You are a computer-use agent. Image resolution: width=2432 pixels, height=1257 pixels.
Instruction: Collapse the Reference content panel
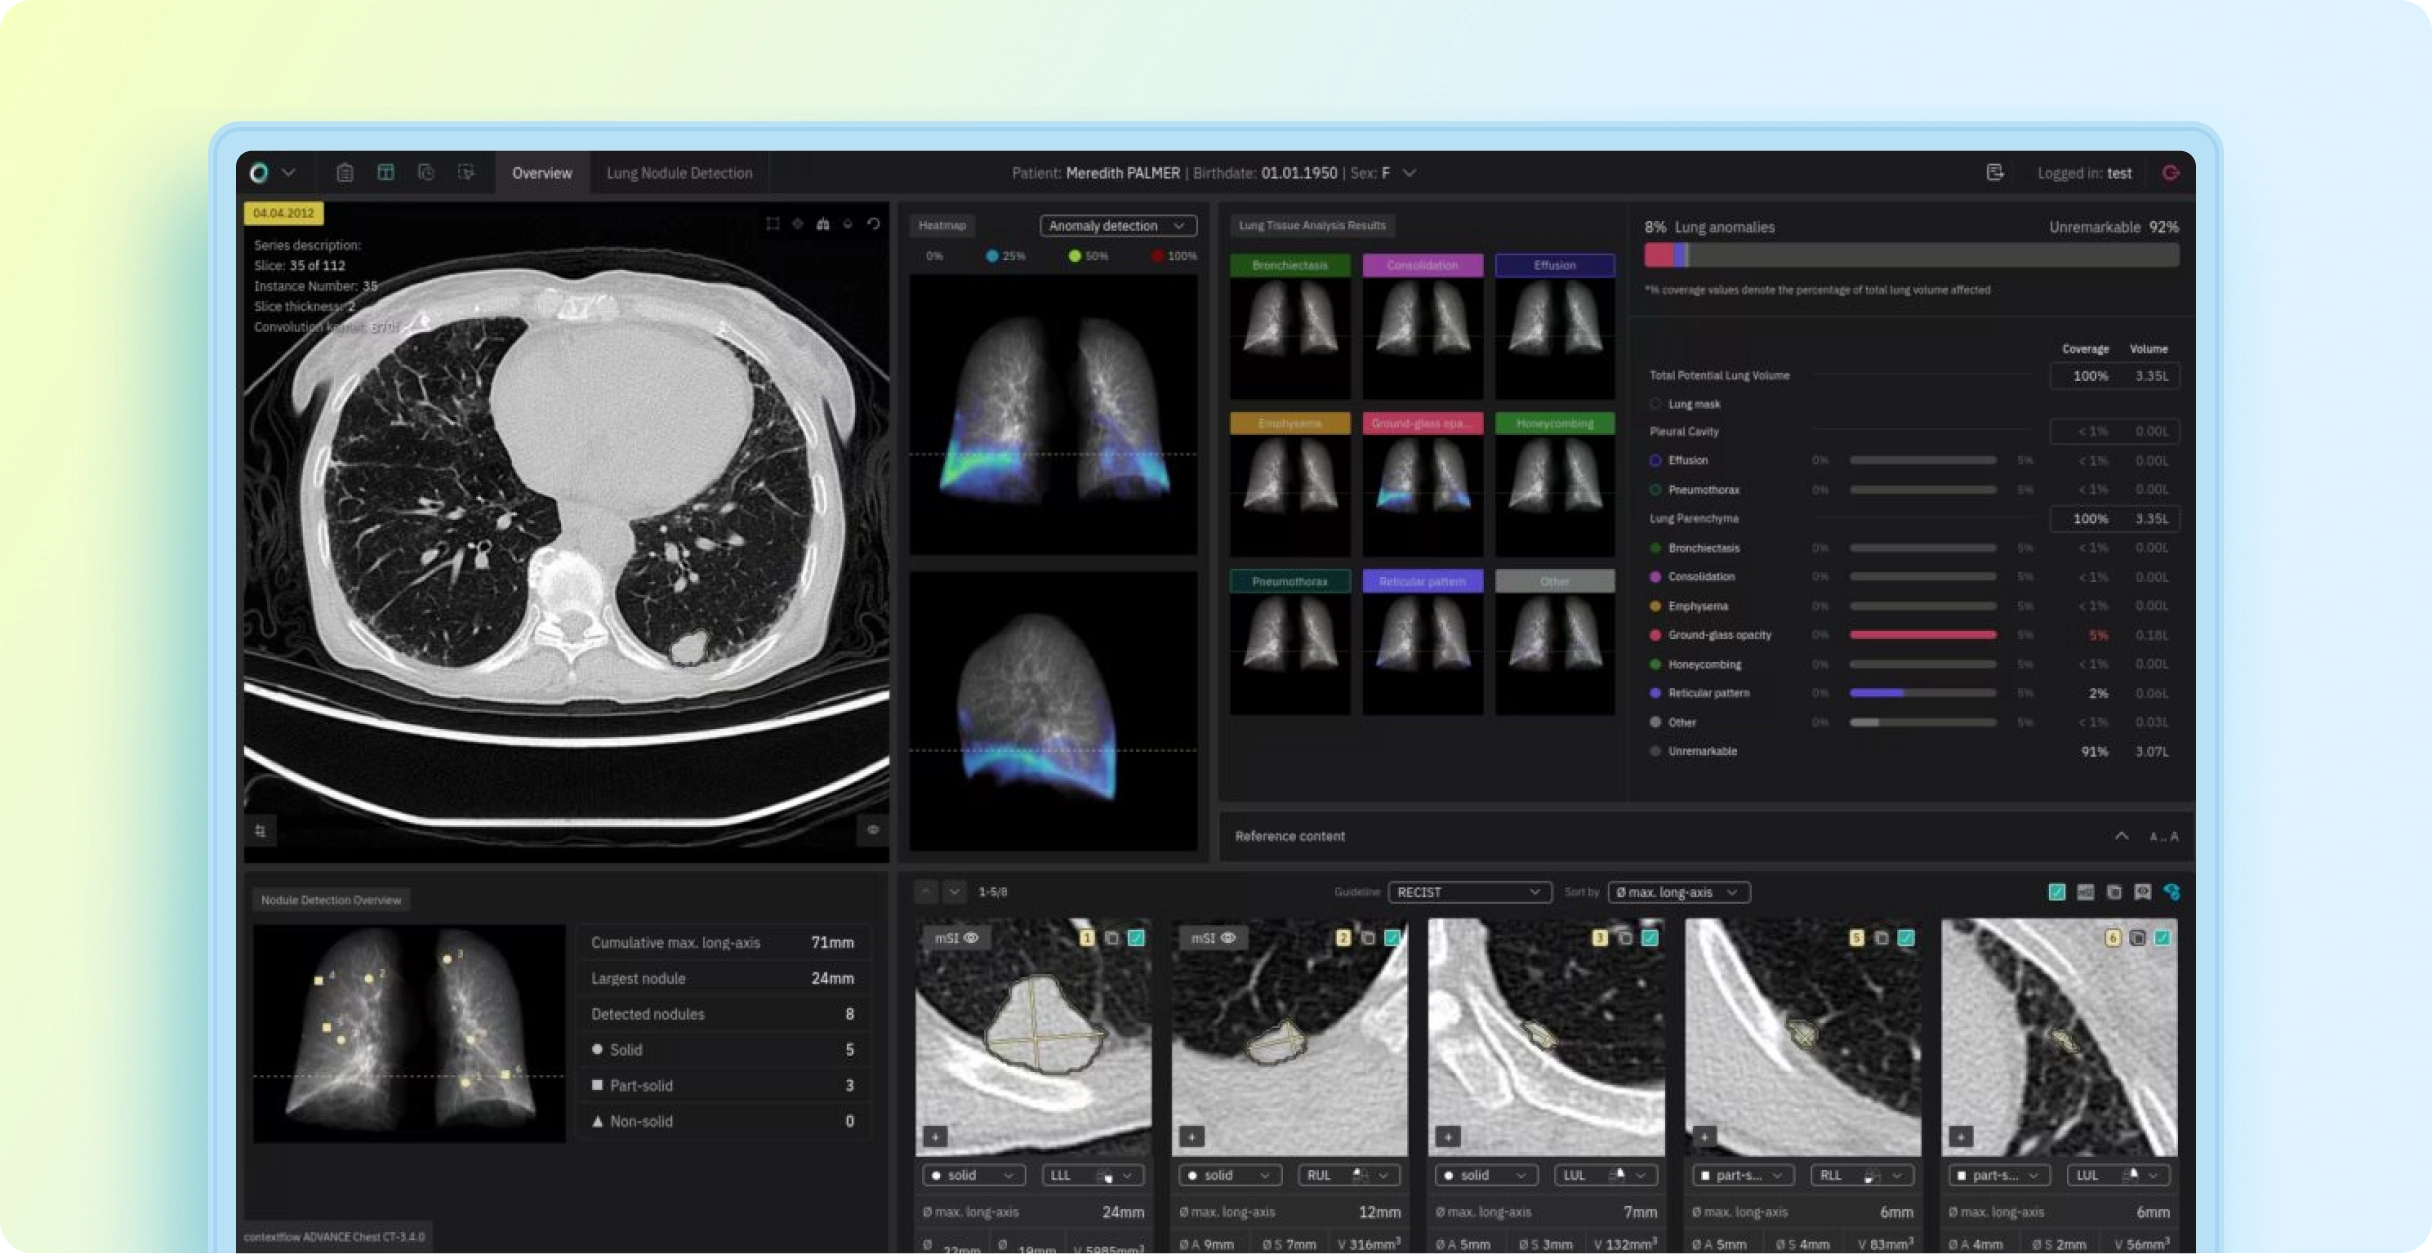(2122, 836)
